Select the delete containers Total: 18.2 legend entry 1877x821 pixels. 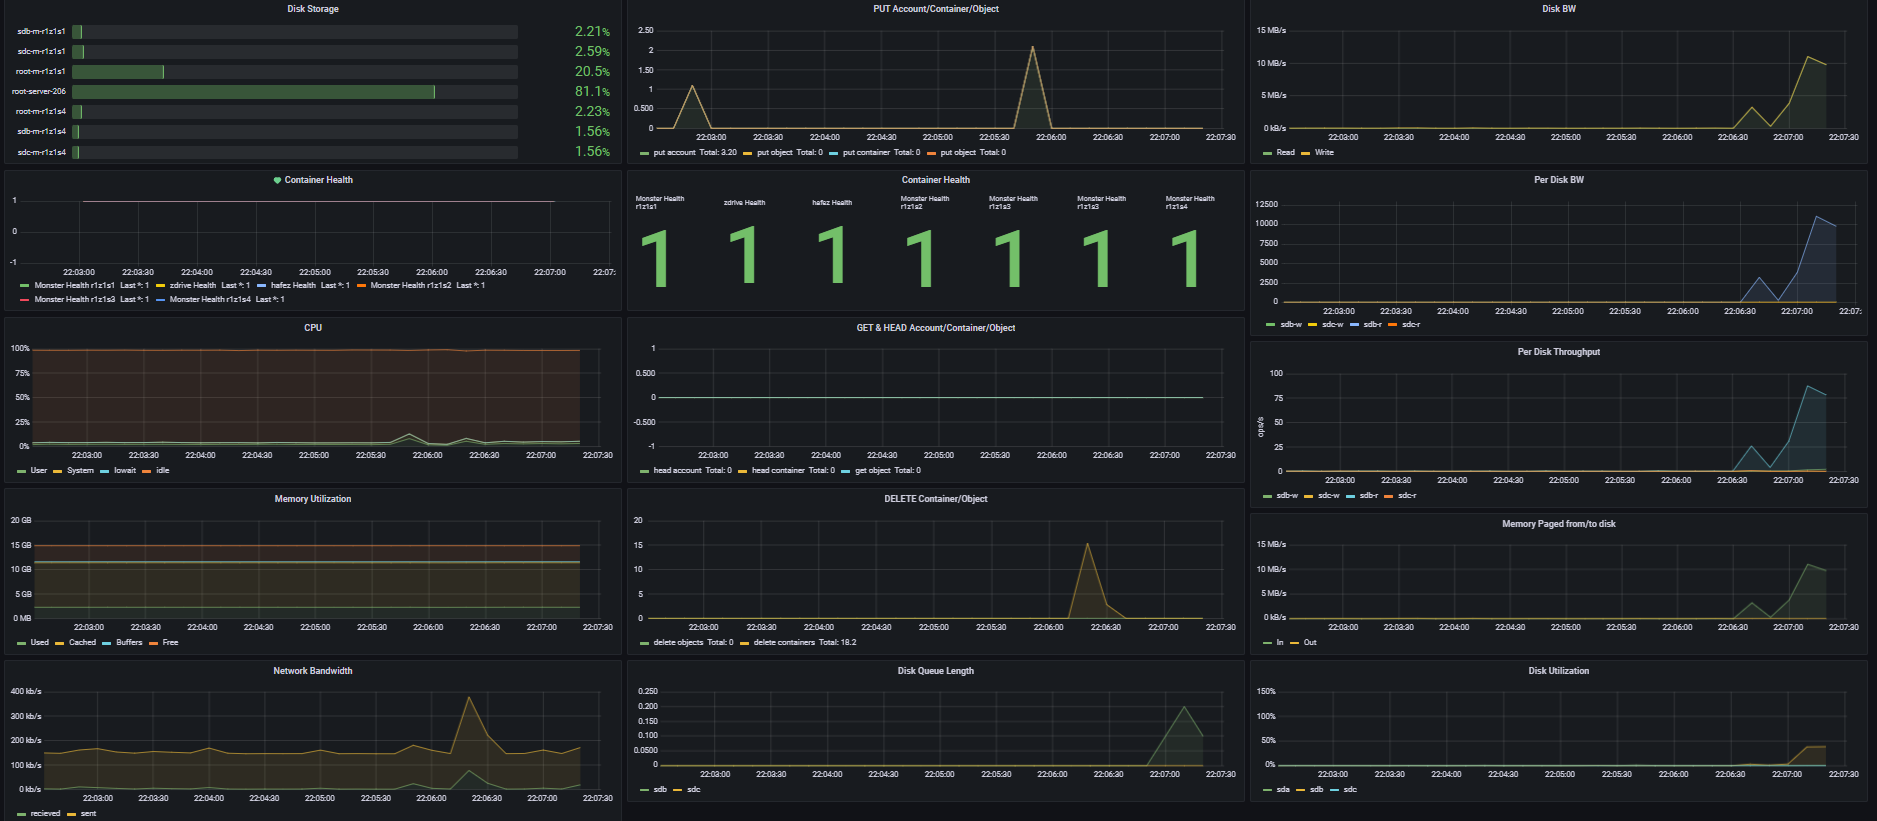coord(805,643)
